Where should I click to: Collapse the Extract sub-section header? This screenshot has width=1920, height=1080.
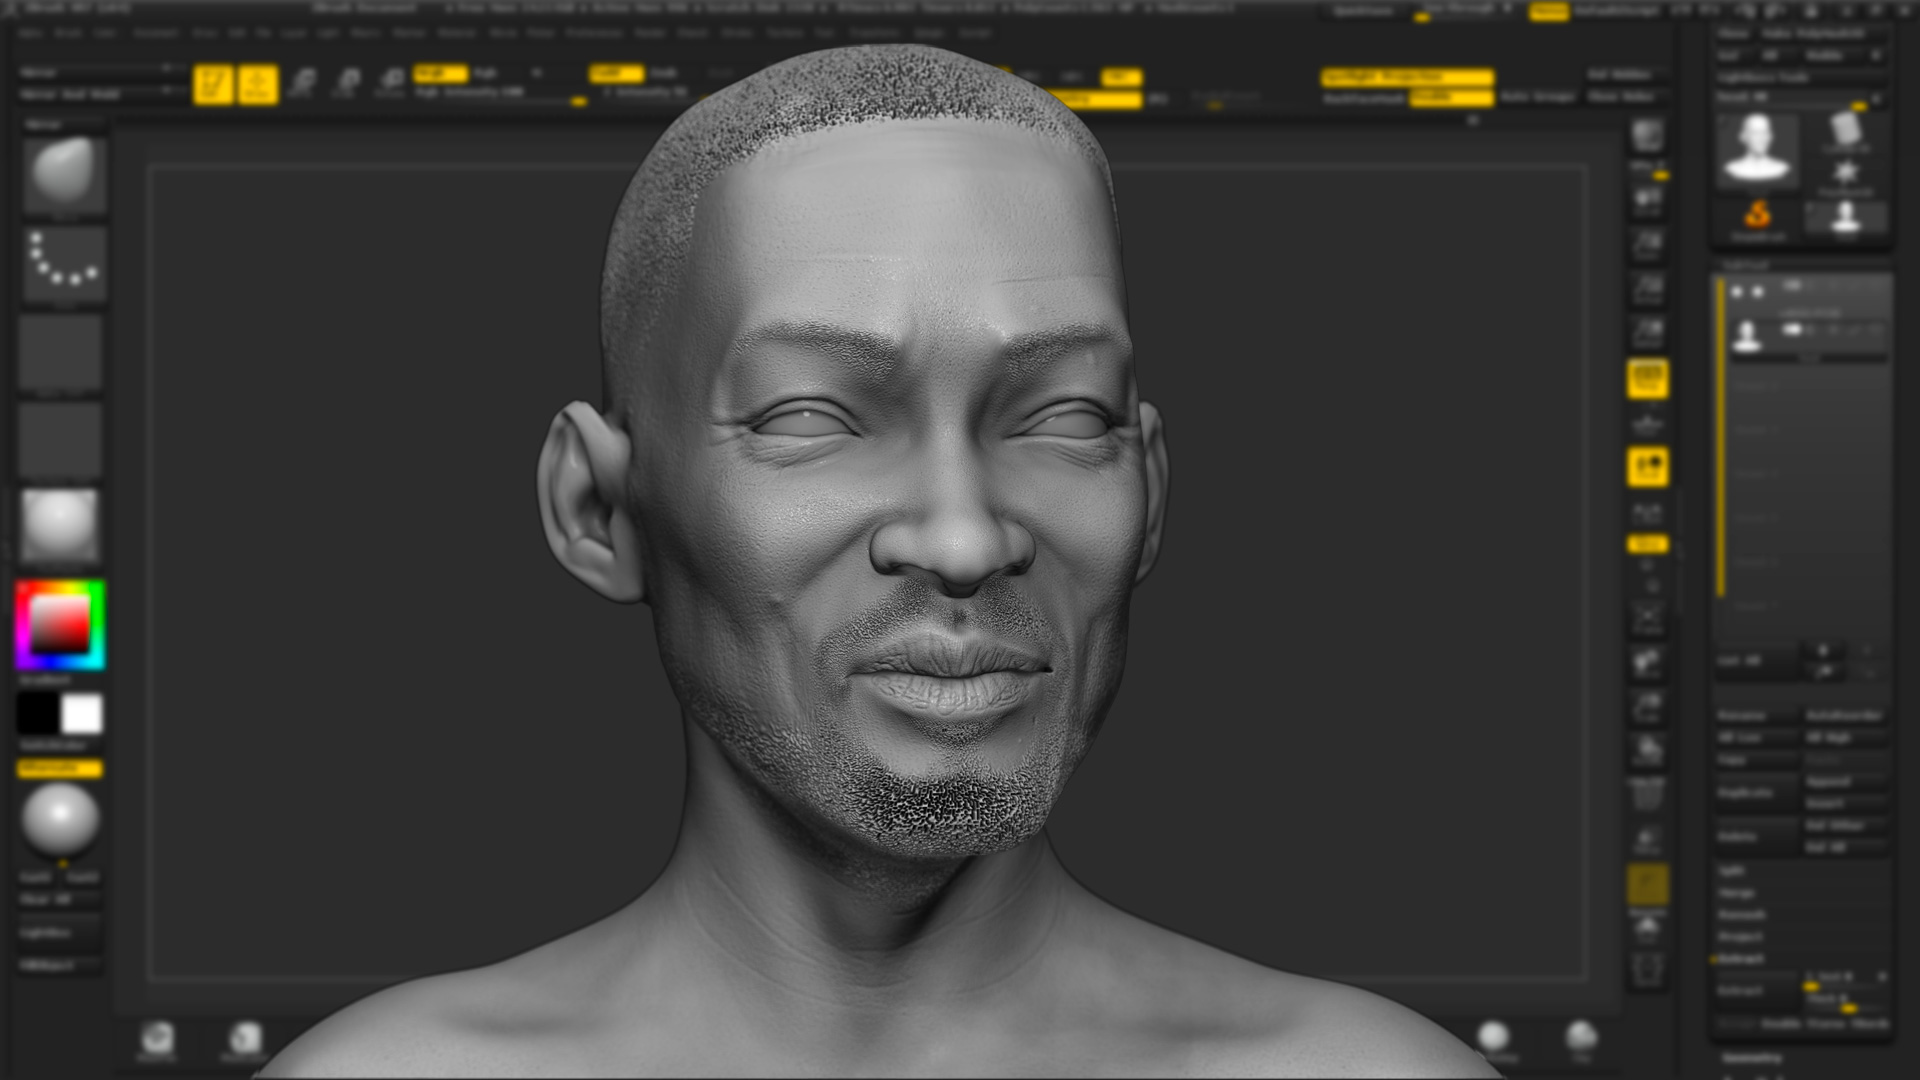pos(1739,958)
